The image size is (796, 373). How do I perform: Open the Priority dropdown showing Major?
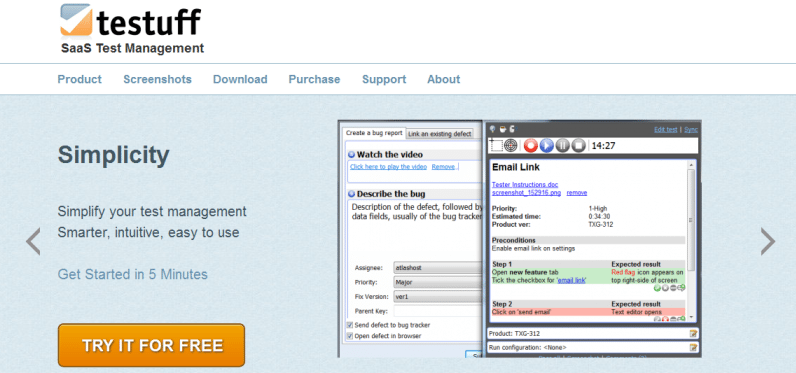click(x=438, y=282)
